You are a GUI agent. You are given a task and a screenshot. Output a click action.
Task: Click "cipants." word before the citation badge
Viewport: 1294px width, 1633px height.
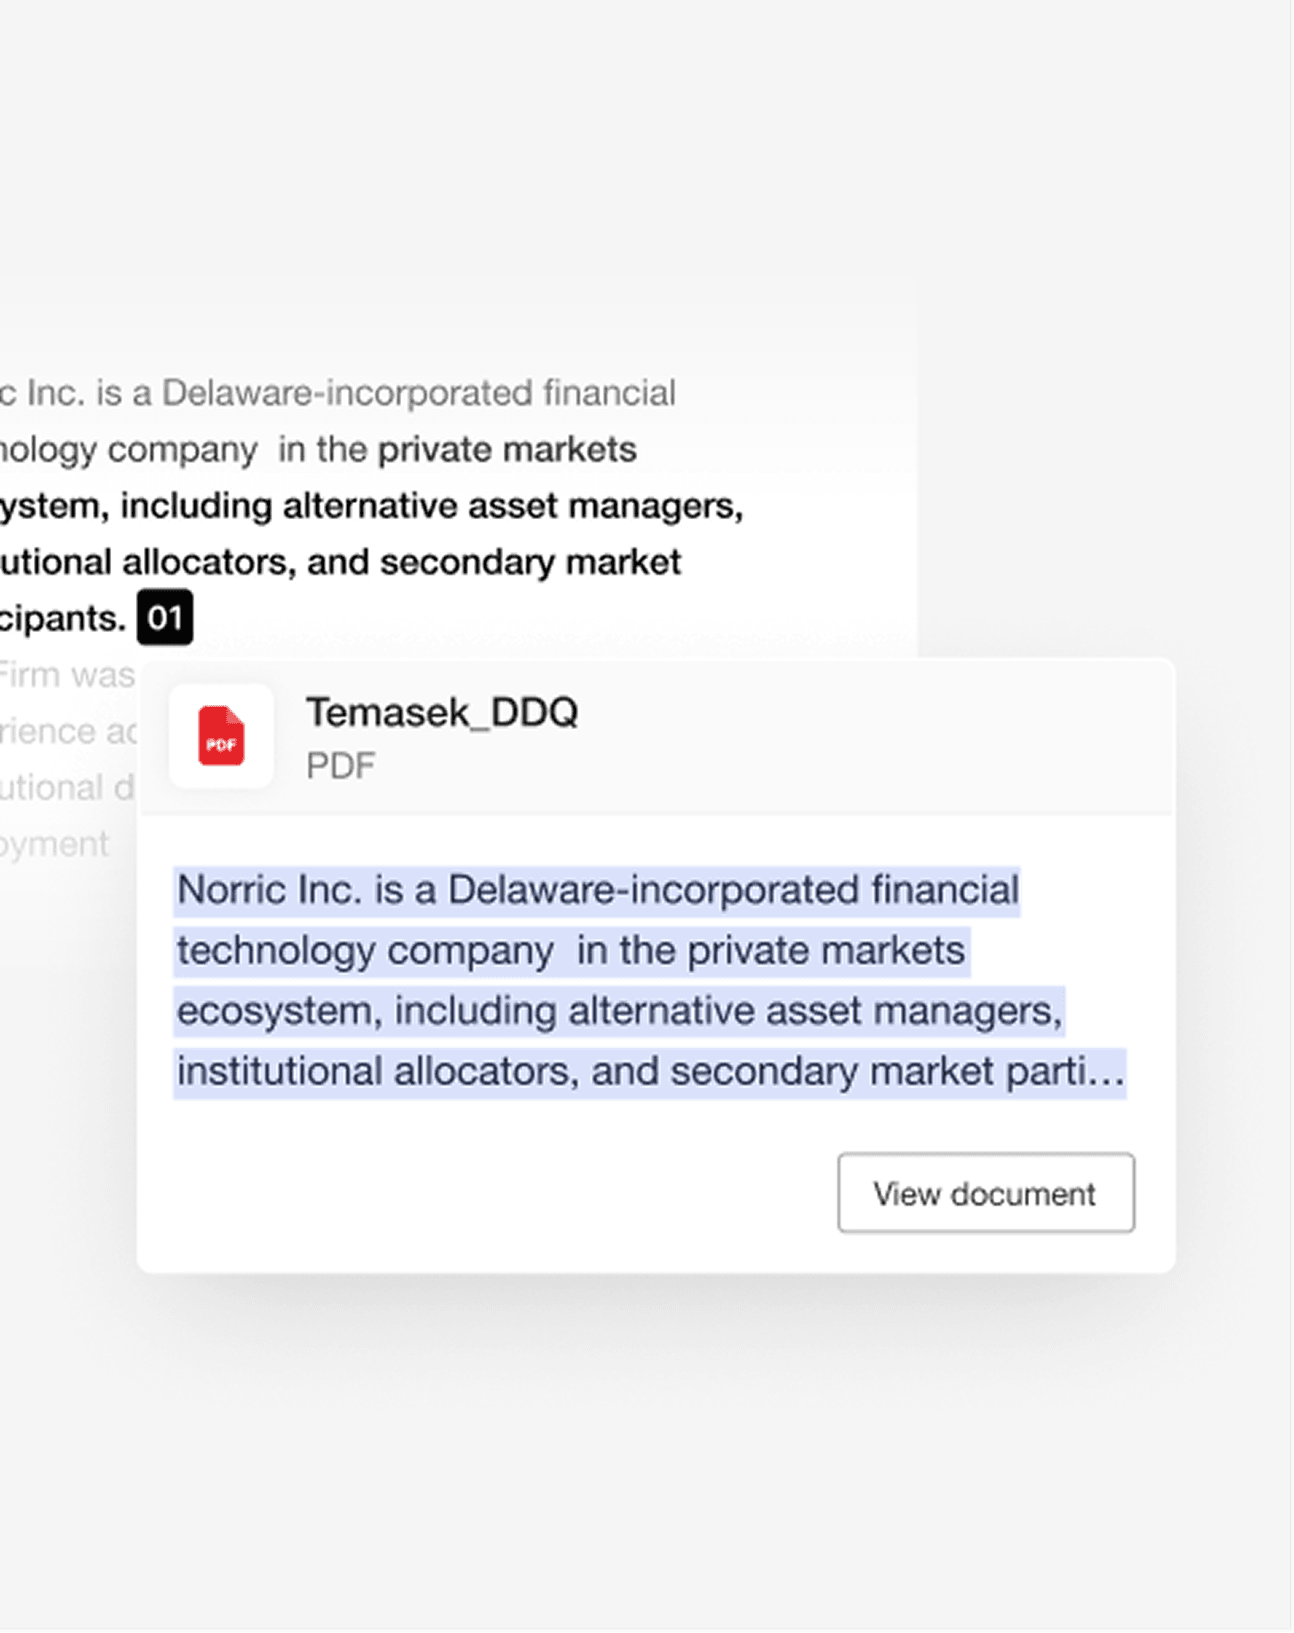[63, 618]
